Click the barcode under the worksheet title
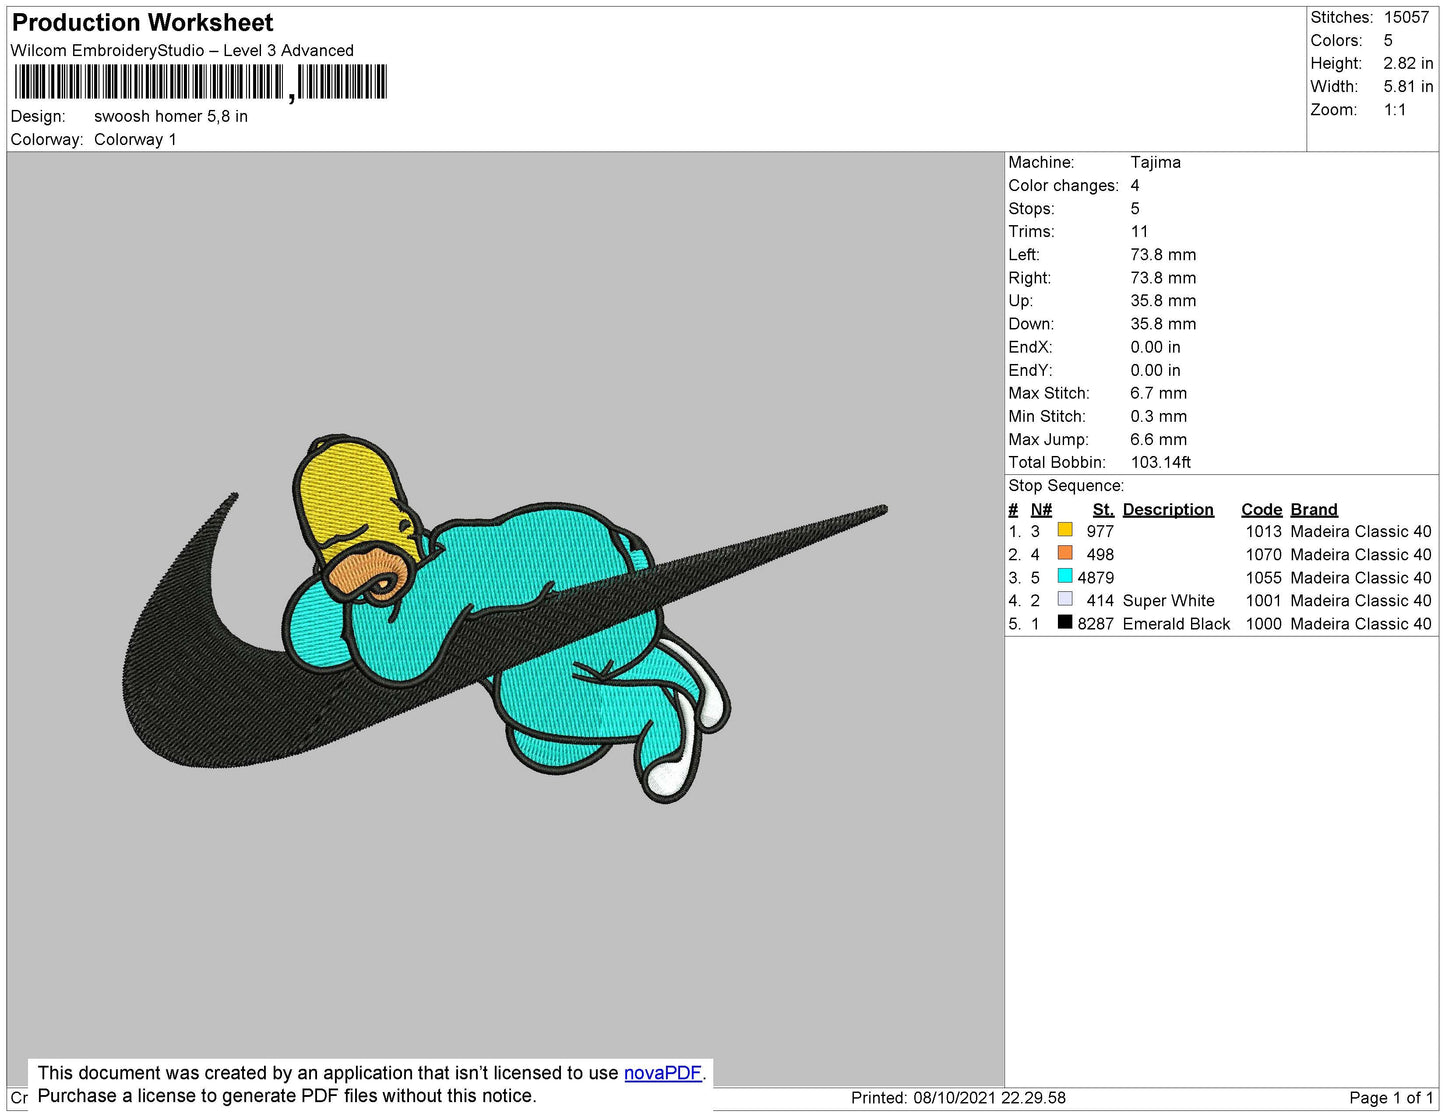The width and height of the screenshot is (1445, 1117). tap(201, 82)
